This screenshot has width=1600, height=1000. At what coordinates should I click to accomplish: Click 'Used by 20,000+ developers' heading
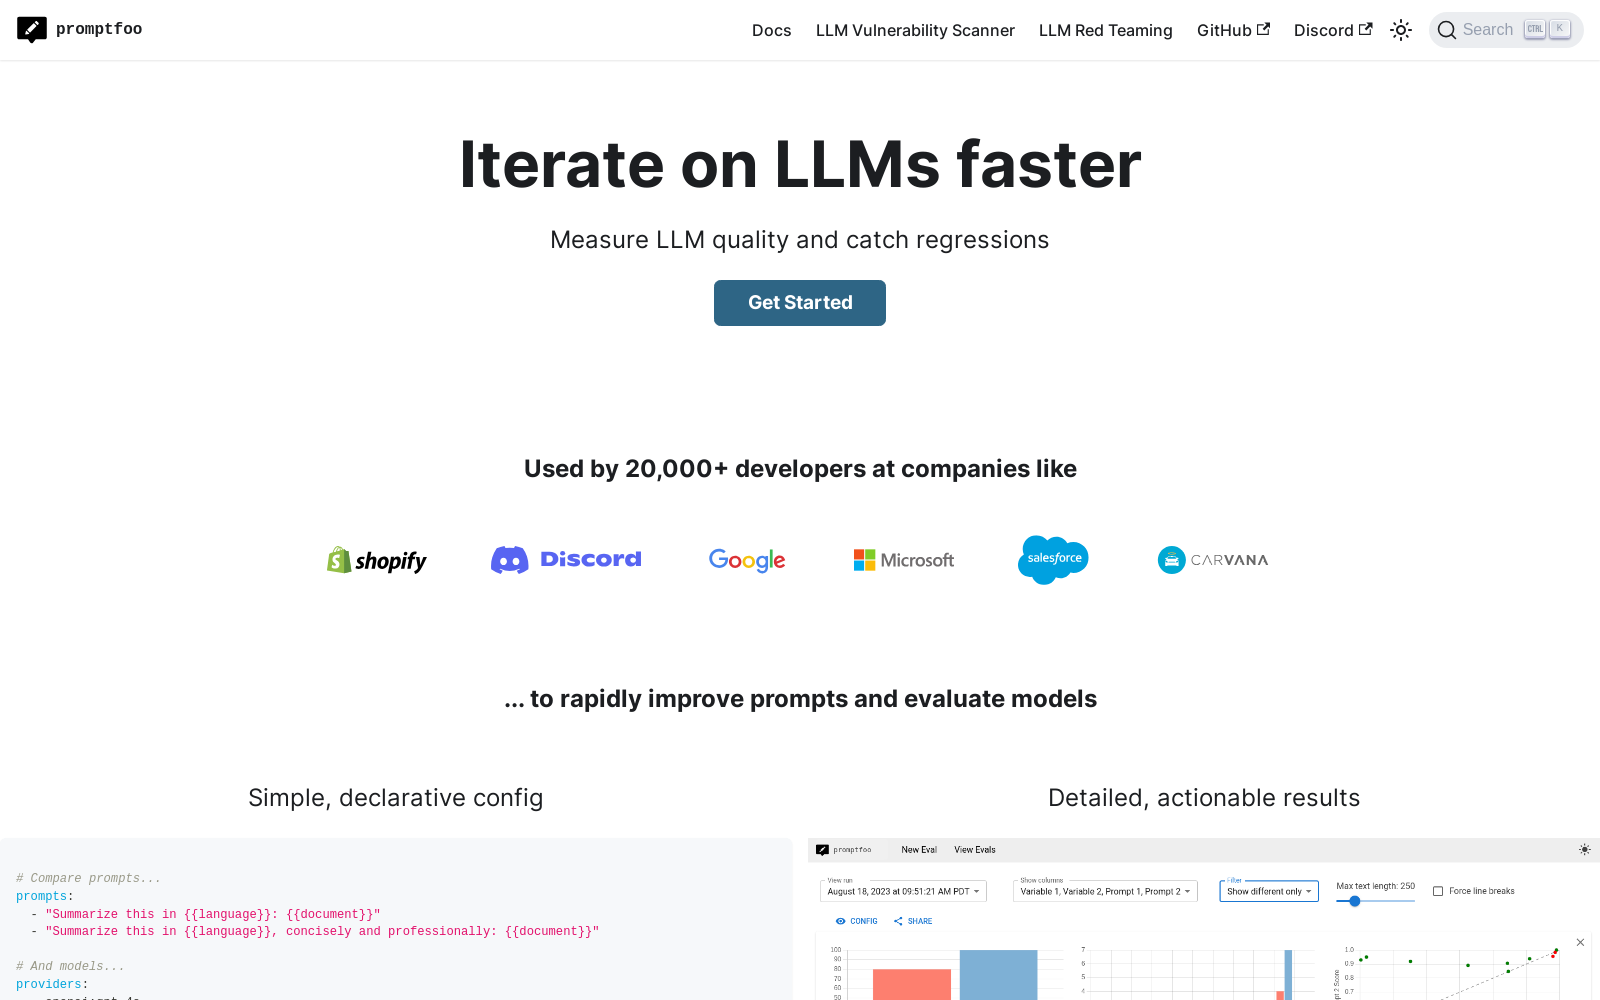[x=800, y=469]
